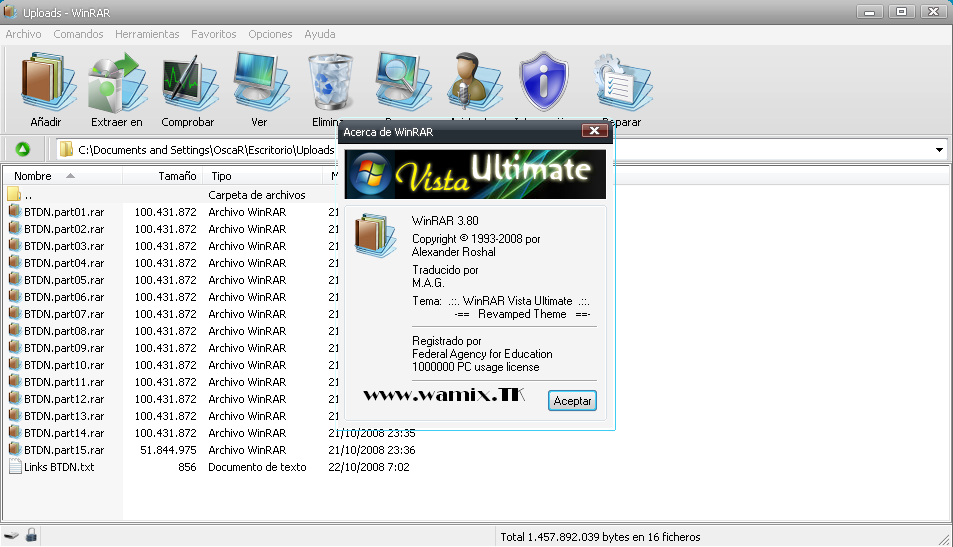The image size is (953, 547).
Task: Click the Reparar toolbar icon
Action: tap(623, 82)
